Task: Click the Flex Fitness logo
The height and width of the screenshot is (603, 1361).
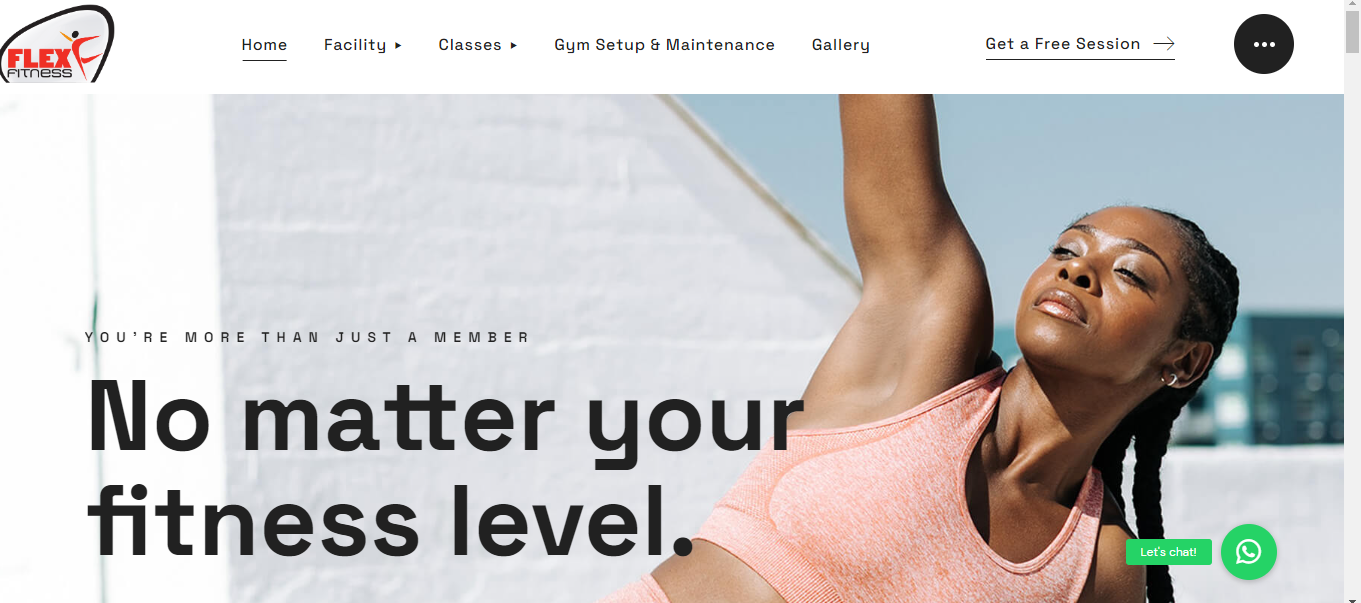Action: tap(57, 44)
